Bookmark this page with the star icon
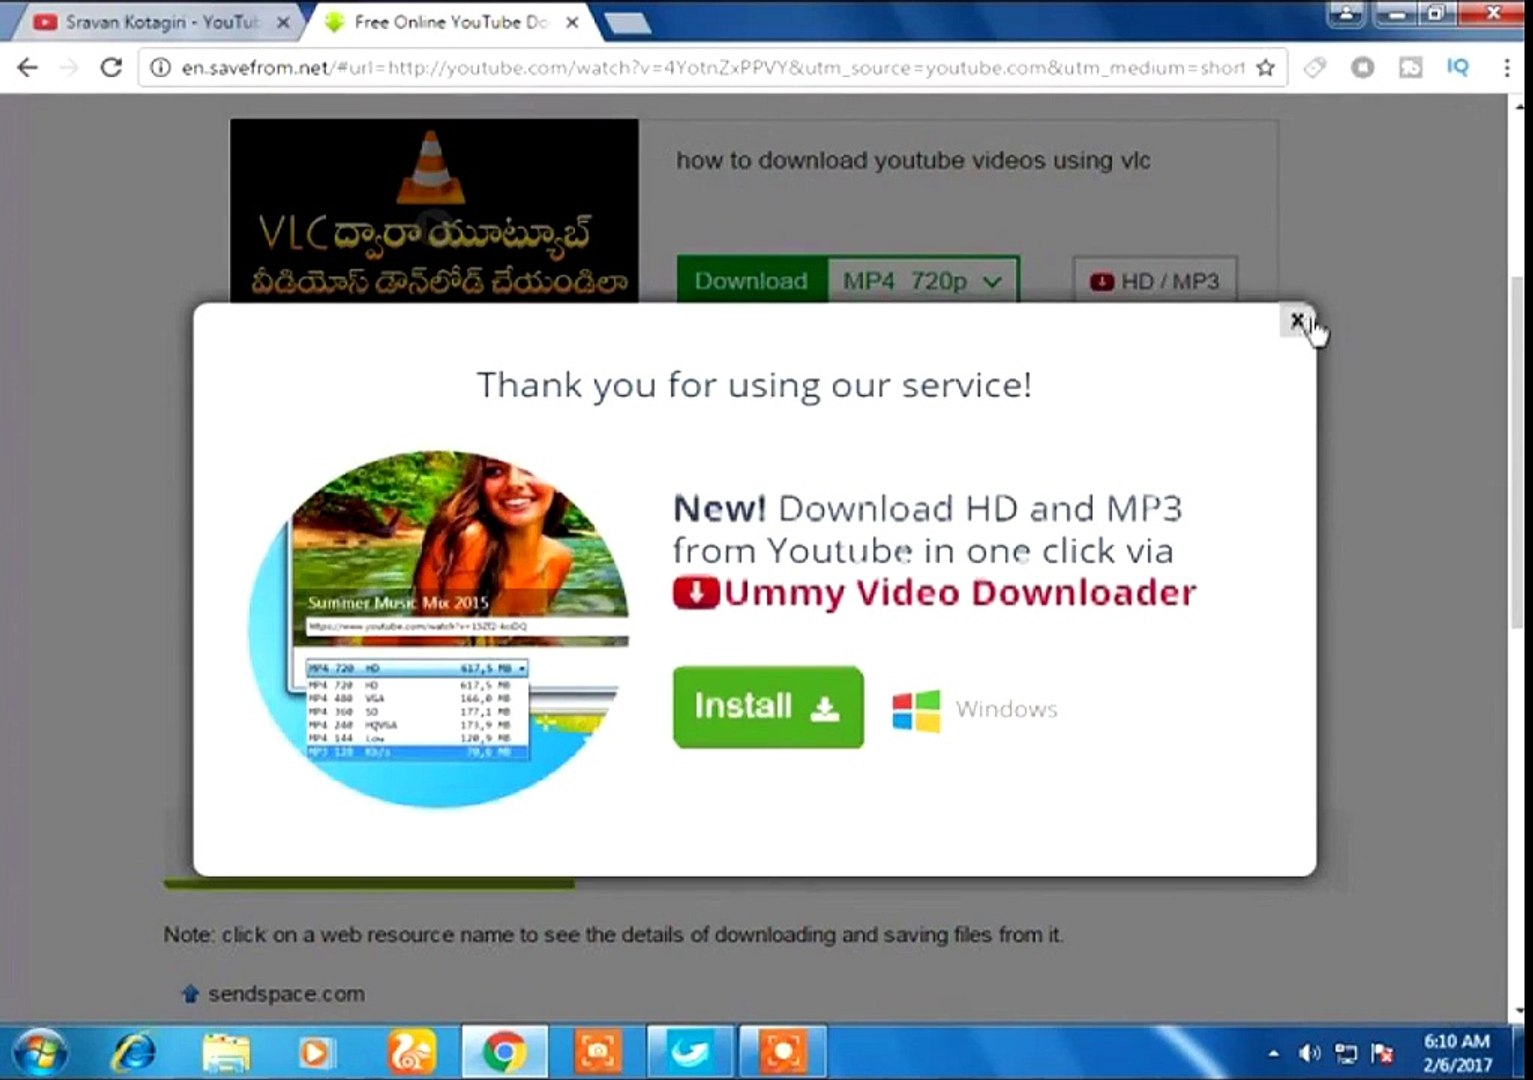This screenshot has width=1533, height=1080. tap(1265, 67)
